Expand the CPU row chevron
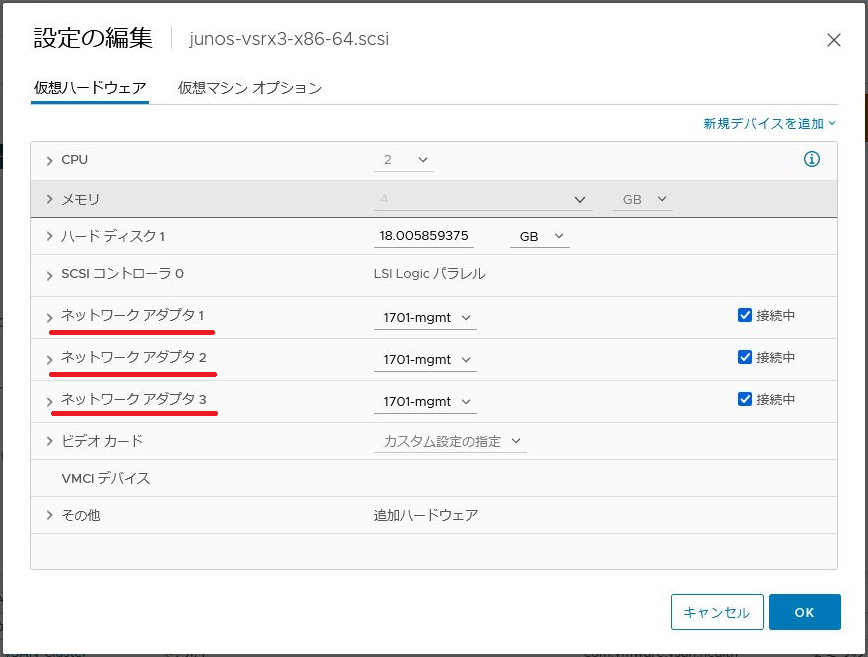Screen dimensions: 868x657 click(x=50, y=161)
